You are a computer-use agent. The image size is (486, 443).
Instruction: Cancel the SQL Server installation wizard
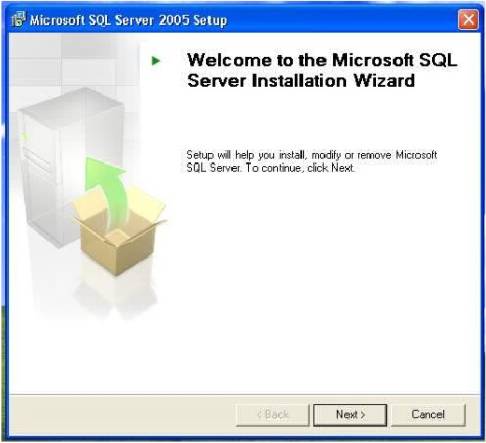428,415
